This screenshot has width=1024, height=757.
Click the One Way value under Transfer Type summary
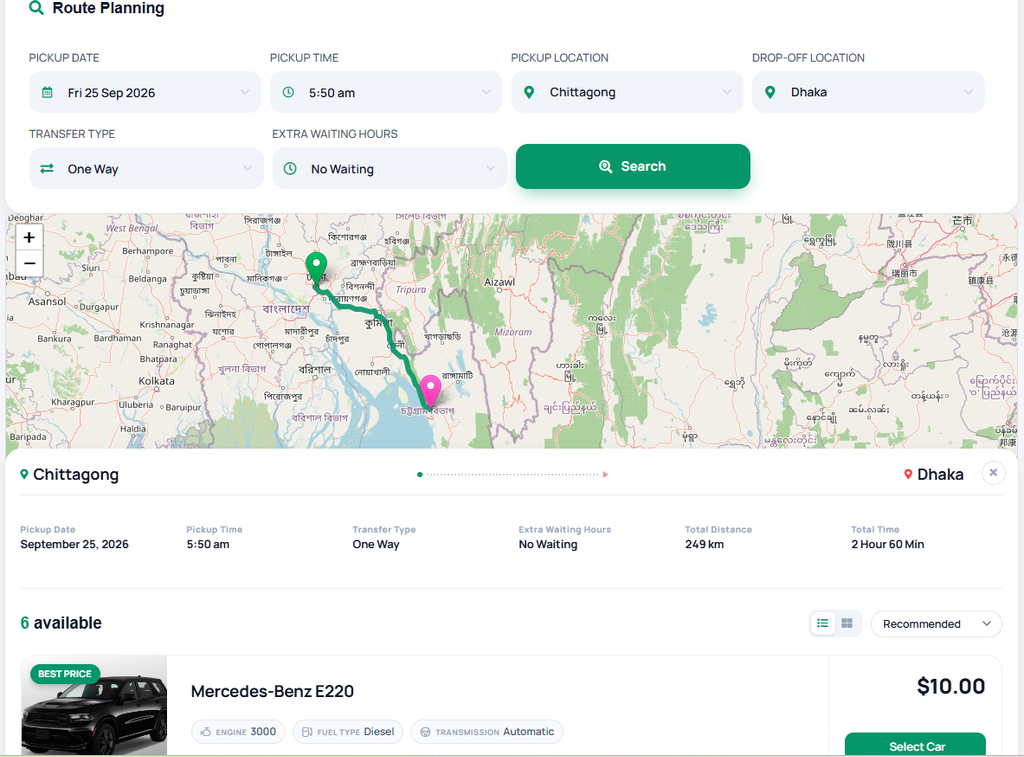tap(376, 544)
